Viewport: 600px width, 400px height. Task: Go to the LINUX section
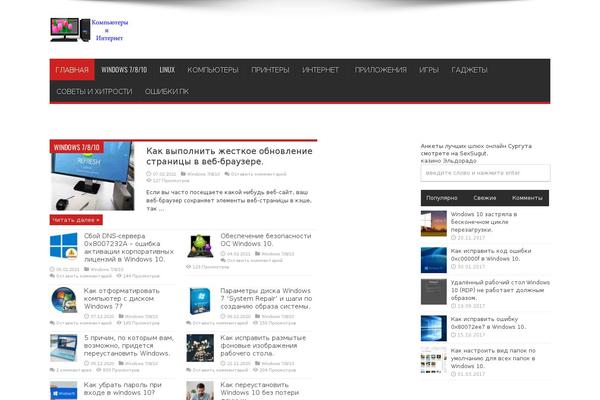tap(167, 70)
